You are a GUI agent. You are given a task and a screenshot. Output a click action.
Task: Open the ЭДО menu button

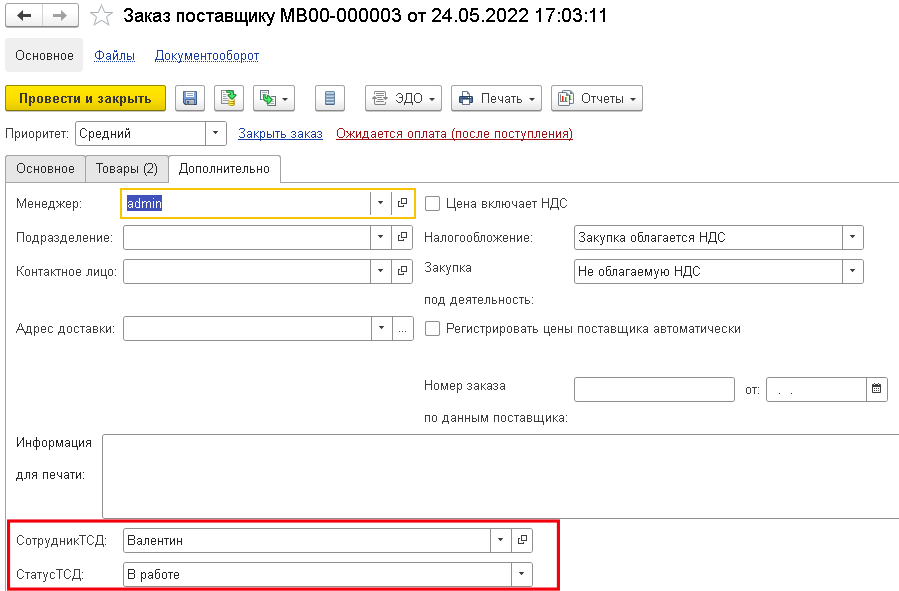pos(404,98)
